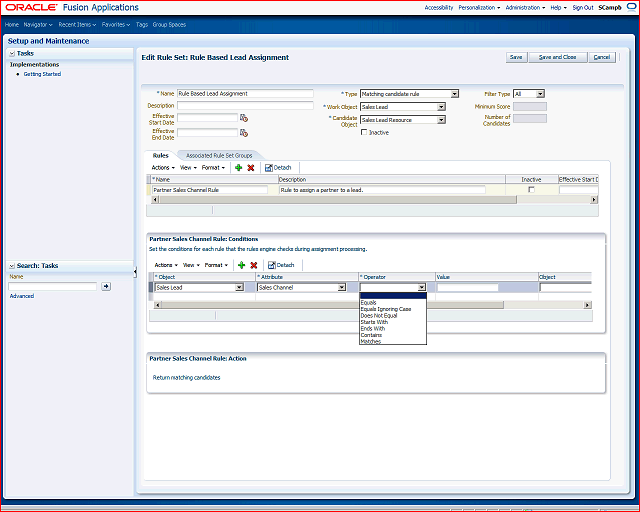640x512 pixels.
Task: Open Recent Items menu
Action: 77,24
